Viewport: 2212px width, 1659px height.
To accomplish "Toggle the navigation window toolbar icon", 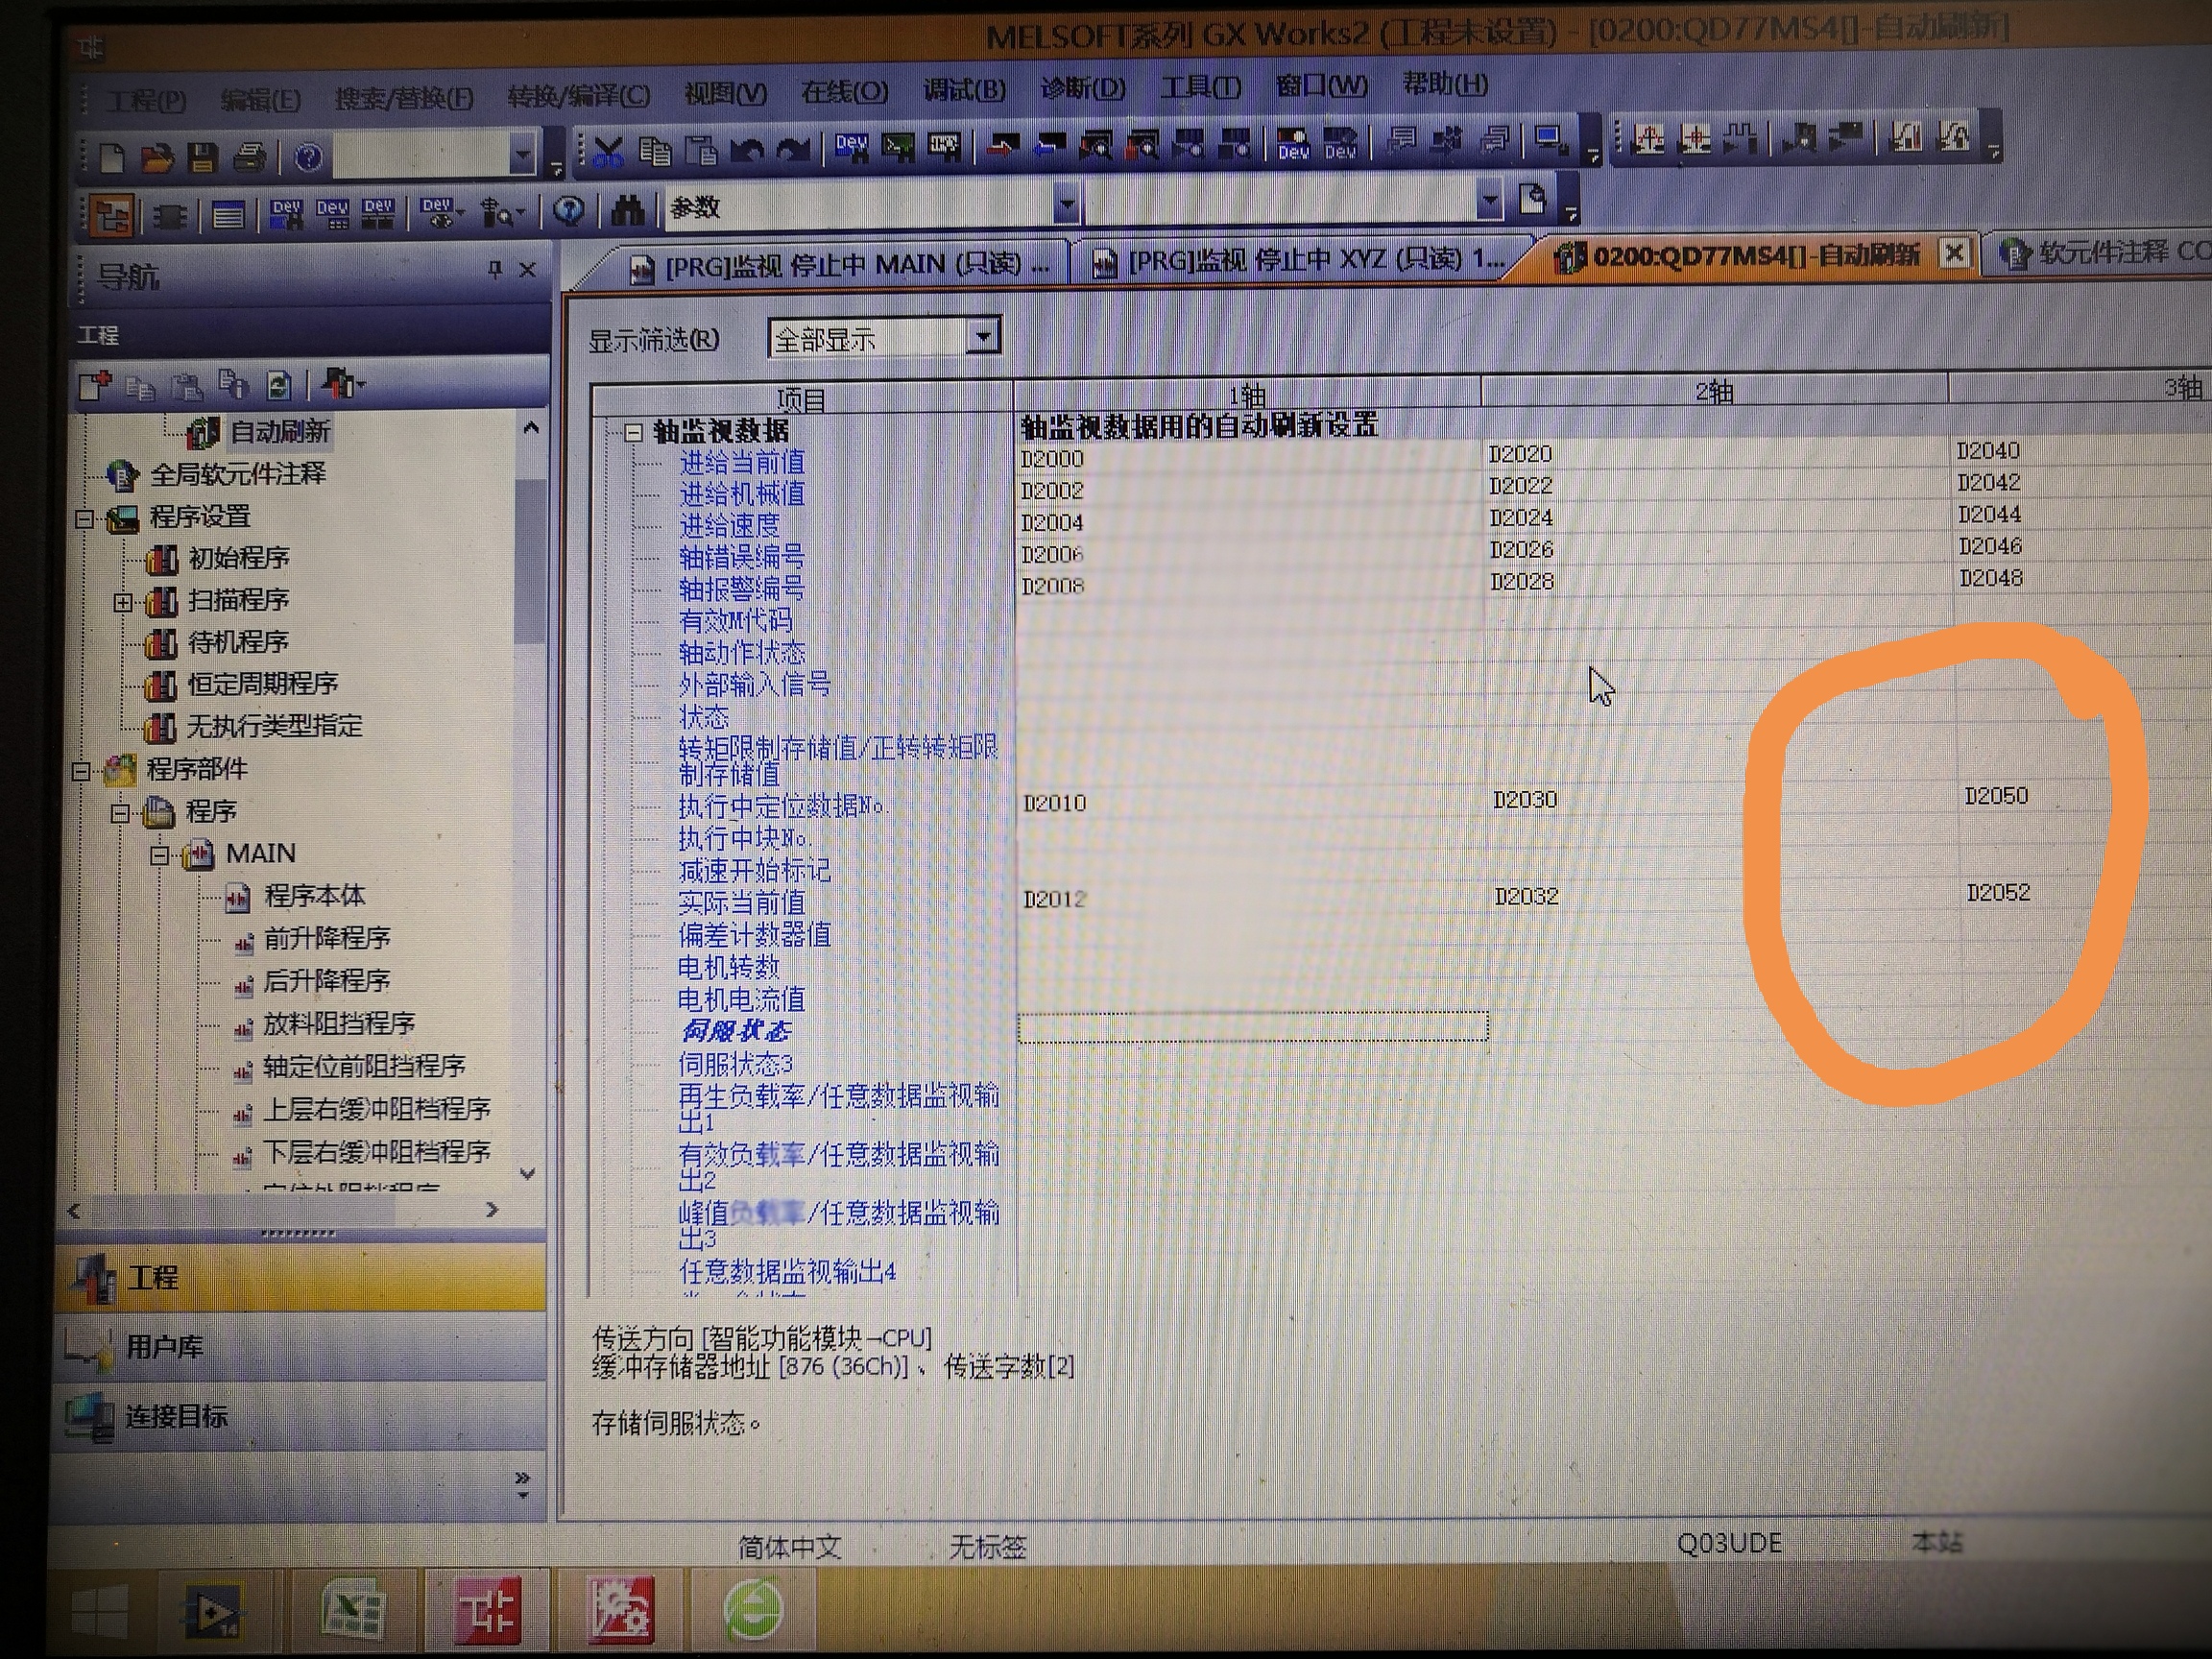I will coord(111,214).
